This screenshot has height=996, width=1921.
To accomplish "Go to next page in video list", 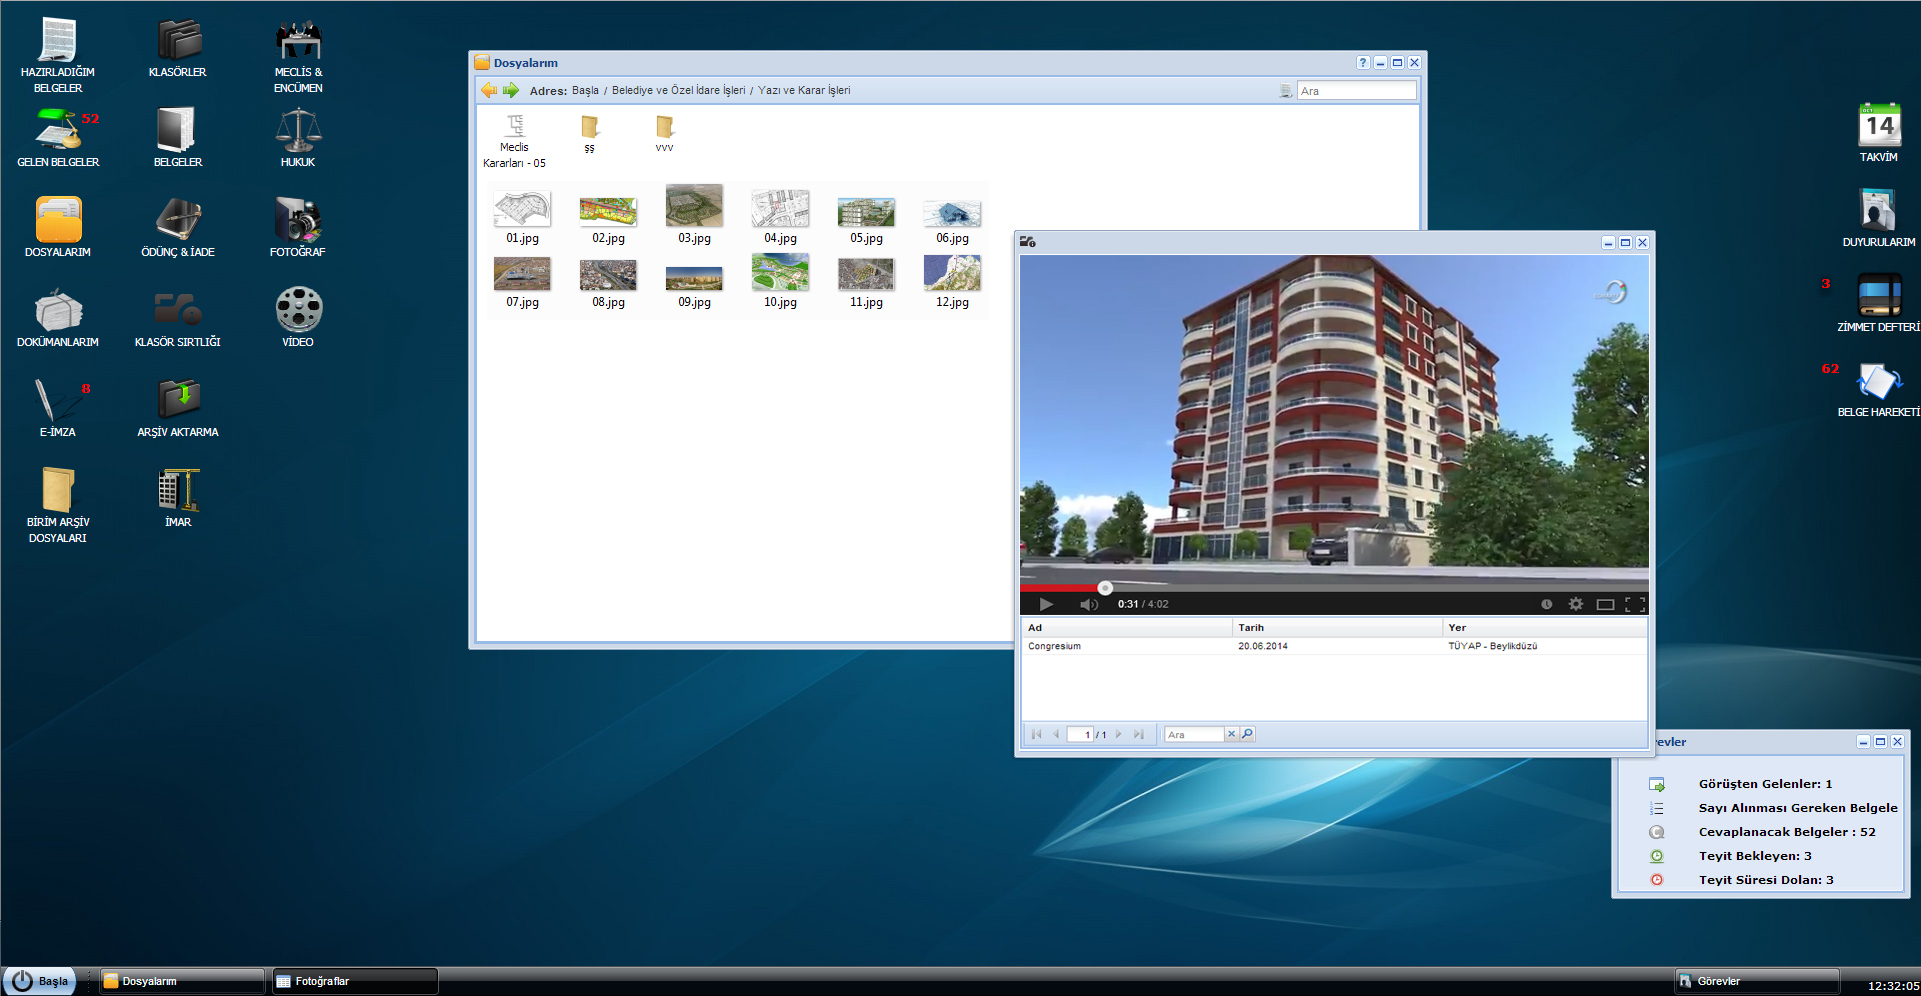I will 1119,734.
